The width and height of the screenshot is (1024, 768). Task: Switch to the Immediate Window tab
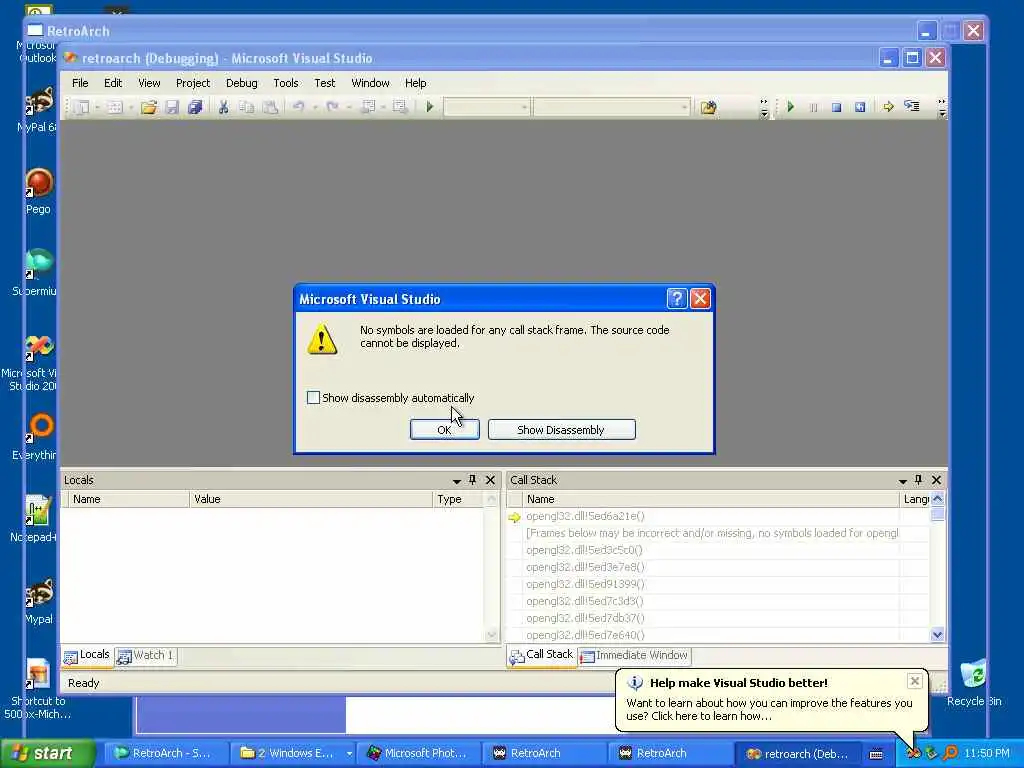coord(634,655)
